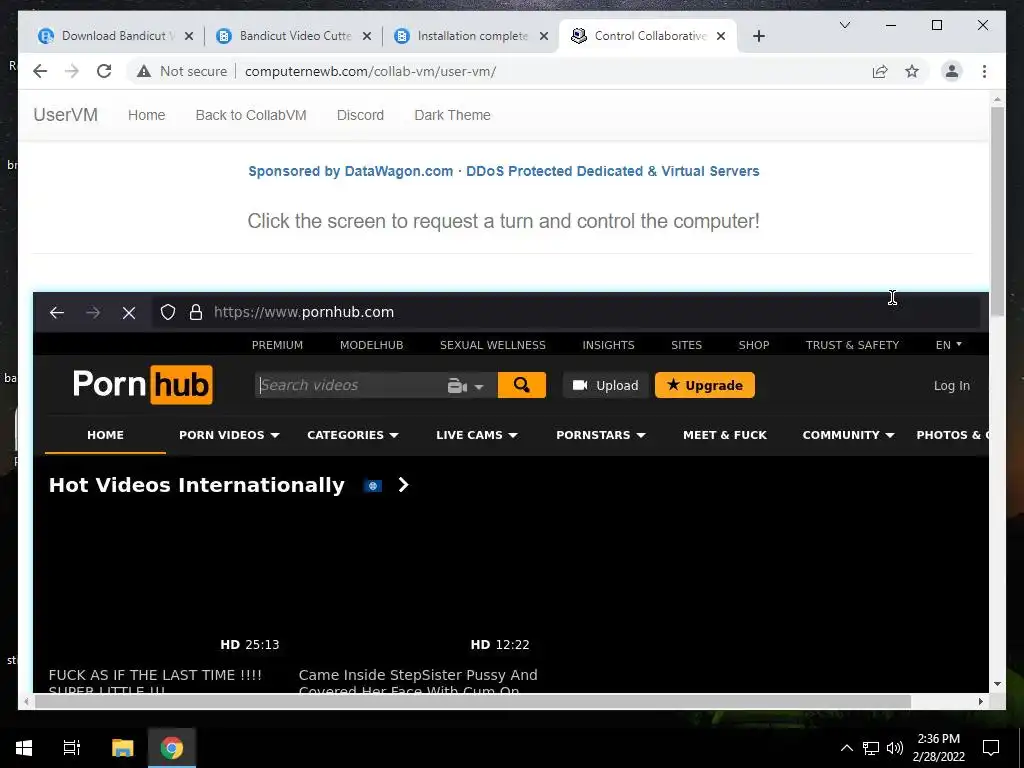Image resolution: width=1024 pixels, height=768 pixels.
Task: Click the Log In link
Action: 952,385
